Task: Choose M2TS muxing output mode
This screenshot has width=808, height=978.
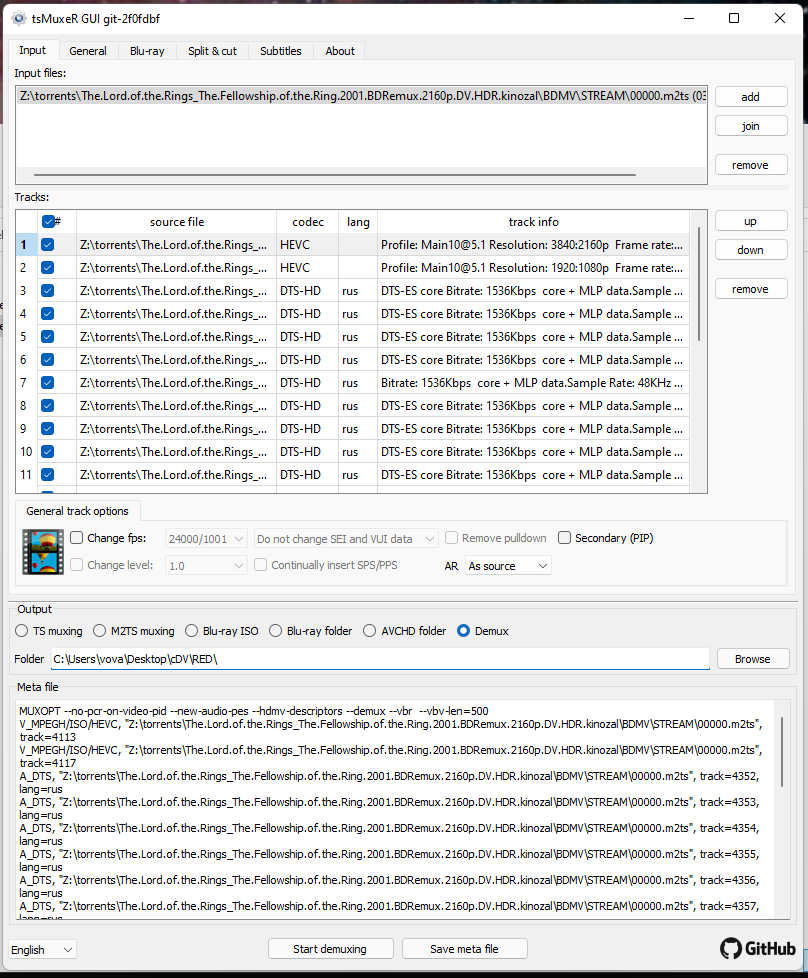Action: pos(100,631)
